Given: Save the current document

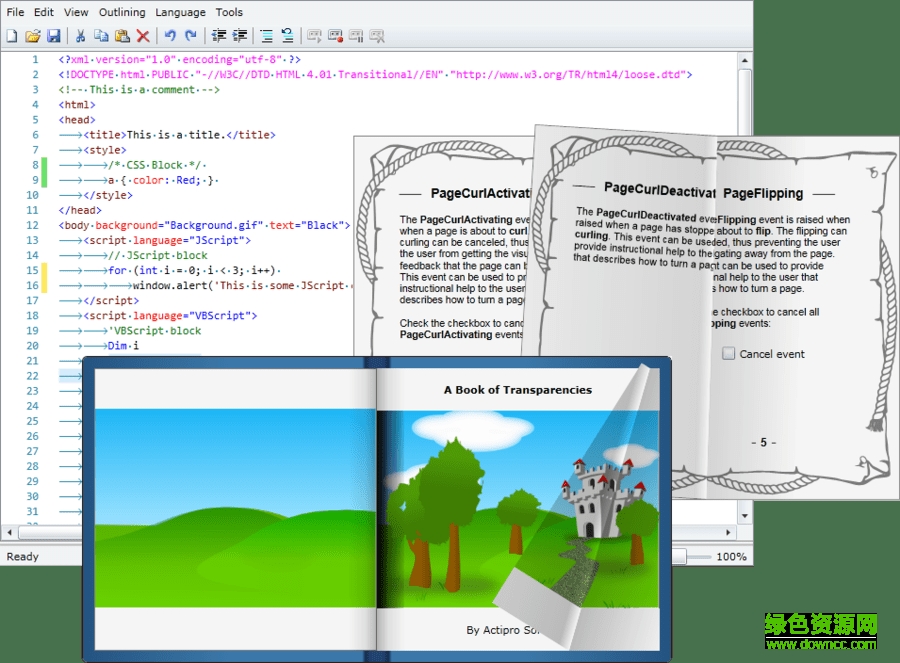Looking at the screenshot, I should pos(52,35).
